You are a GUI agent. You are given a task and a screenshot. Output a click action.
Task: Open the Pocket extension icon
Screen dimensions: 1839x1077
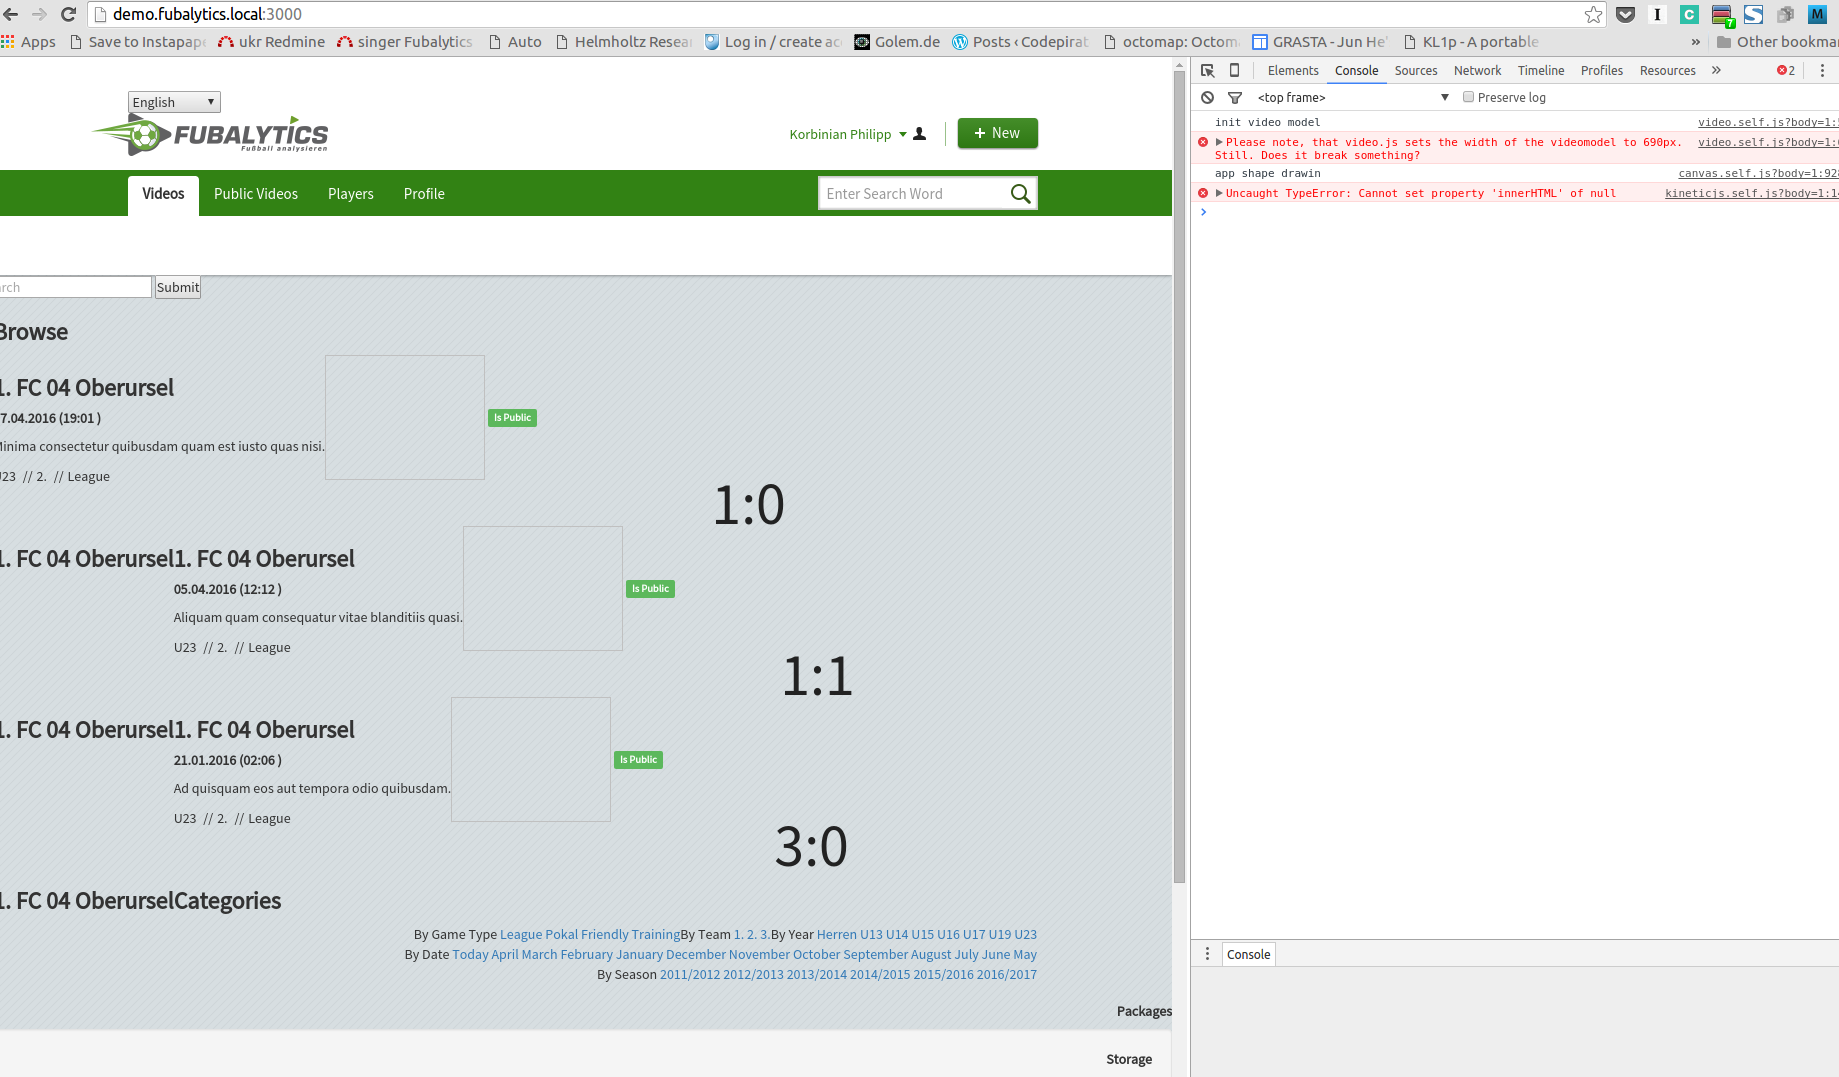[1626, 14]
